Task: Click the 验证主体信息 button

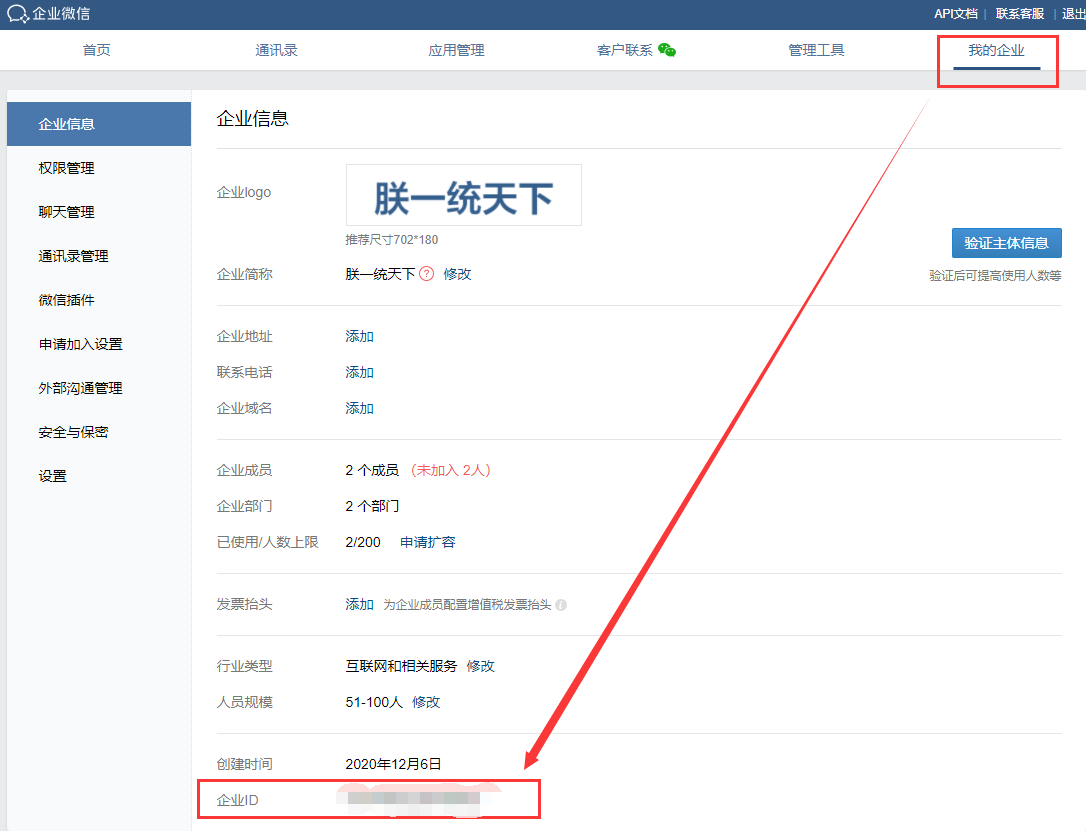Action: [1006, 243]
